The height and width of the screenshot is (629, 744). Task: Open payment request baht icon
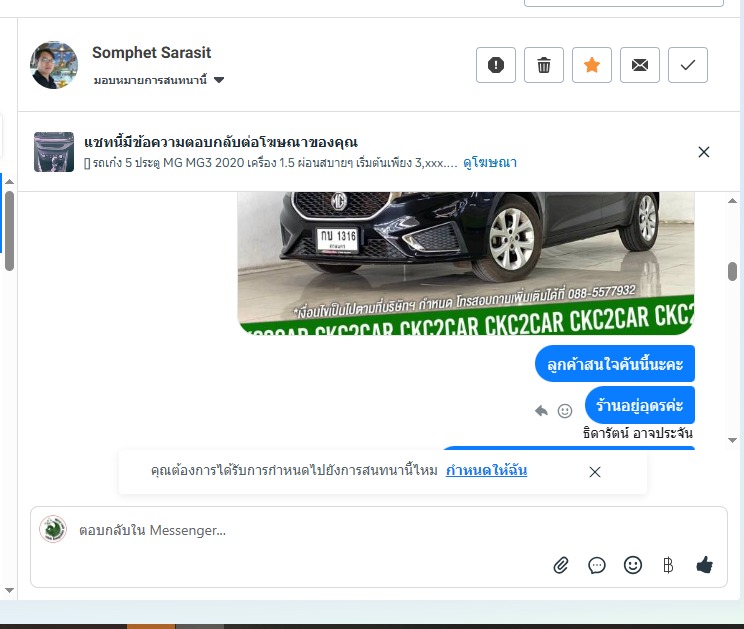668,565
